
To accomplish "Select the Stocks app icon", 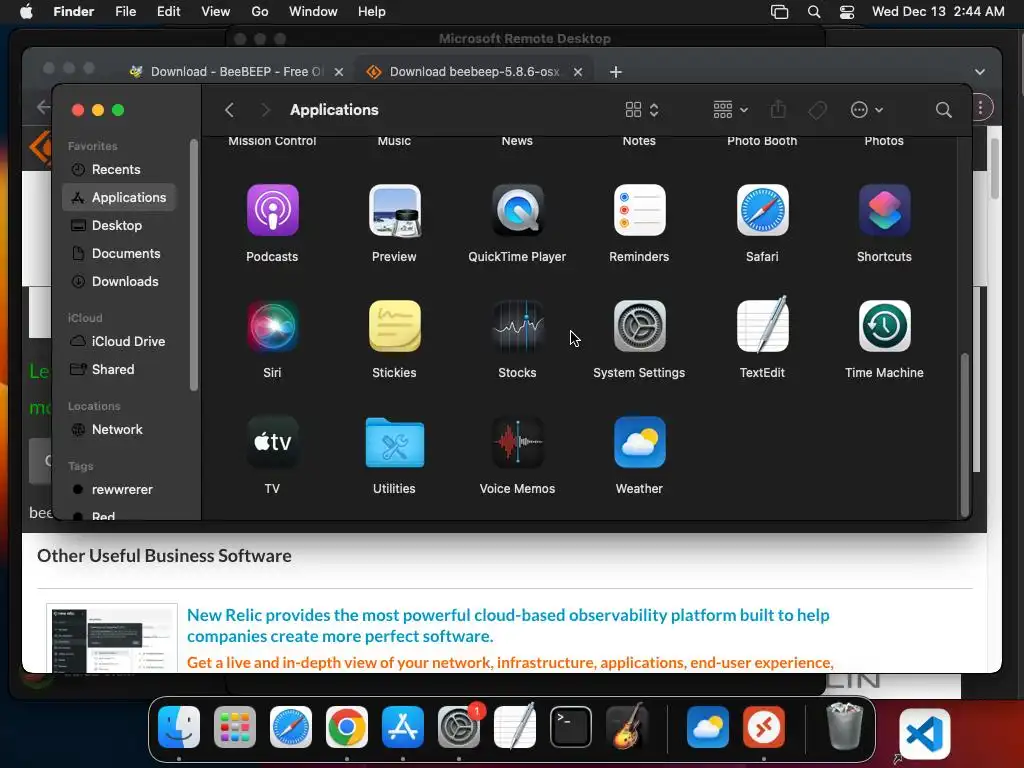I will 517,326.
